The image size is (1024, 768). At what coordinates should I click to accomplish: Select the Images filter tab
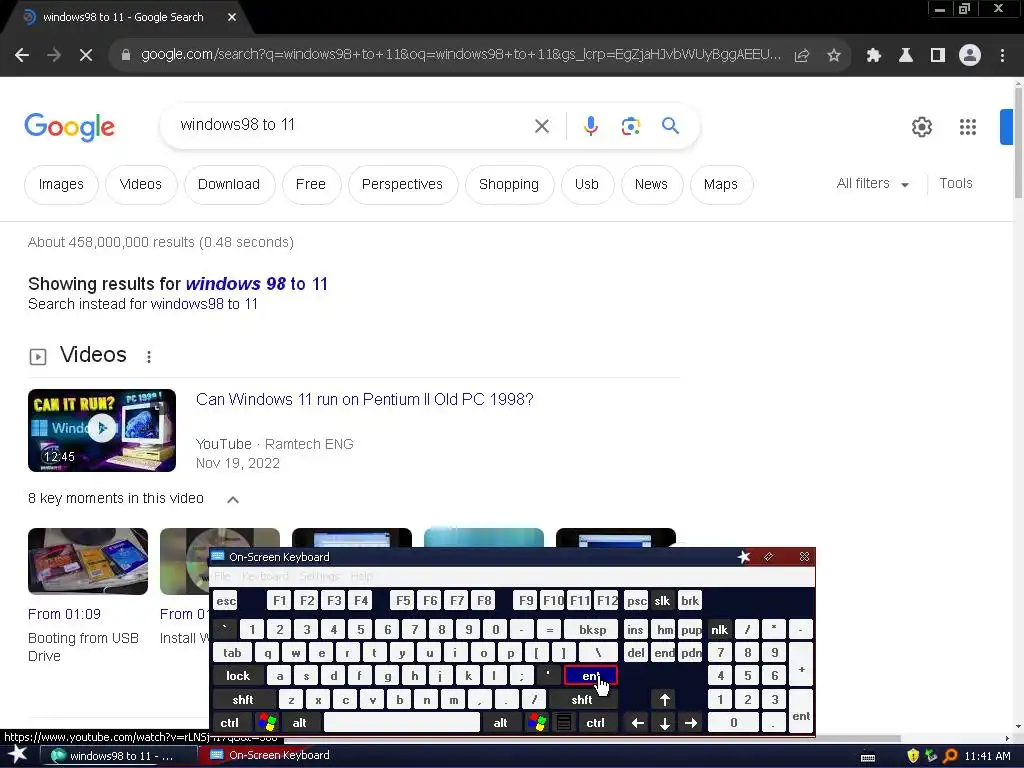pos(61,185)
